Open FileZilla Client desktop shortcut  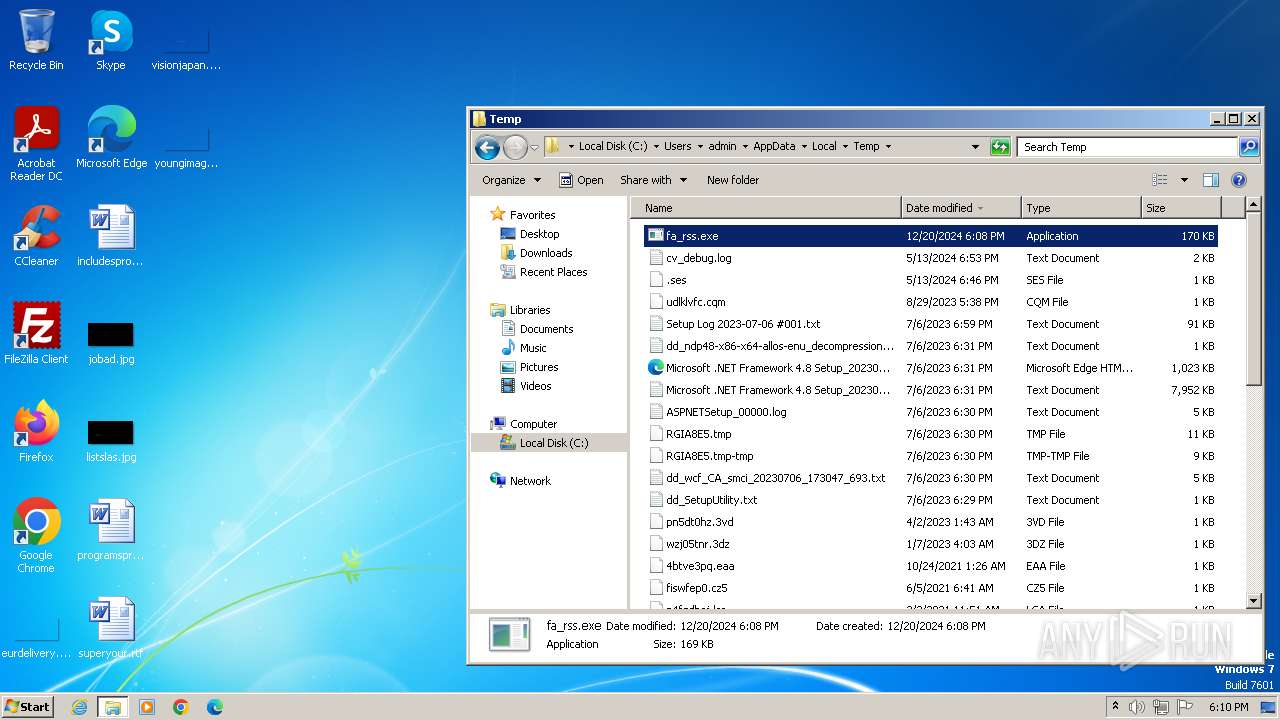[36, 333]
